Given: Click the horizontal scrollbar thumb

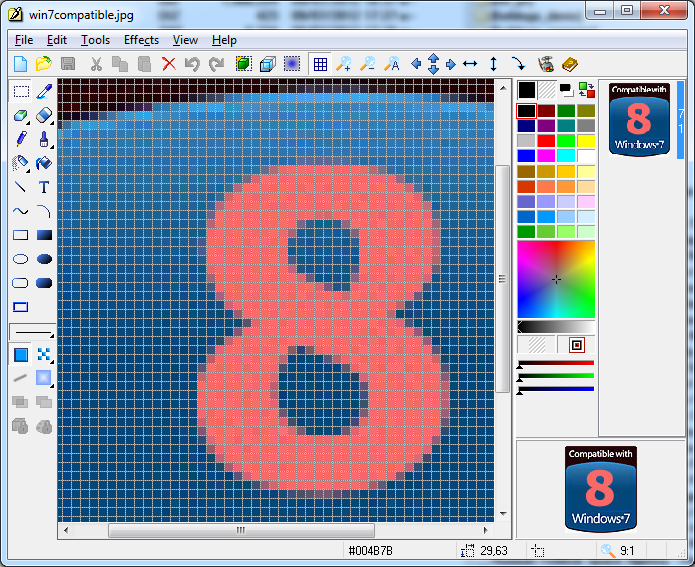Looking at the screenshot, I should [x=242, y=530].
